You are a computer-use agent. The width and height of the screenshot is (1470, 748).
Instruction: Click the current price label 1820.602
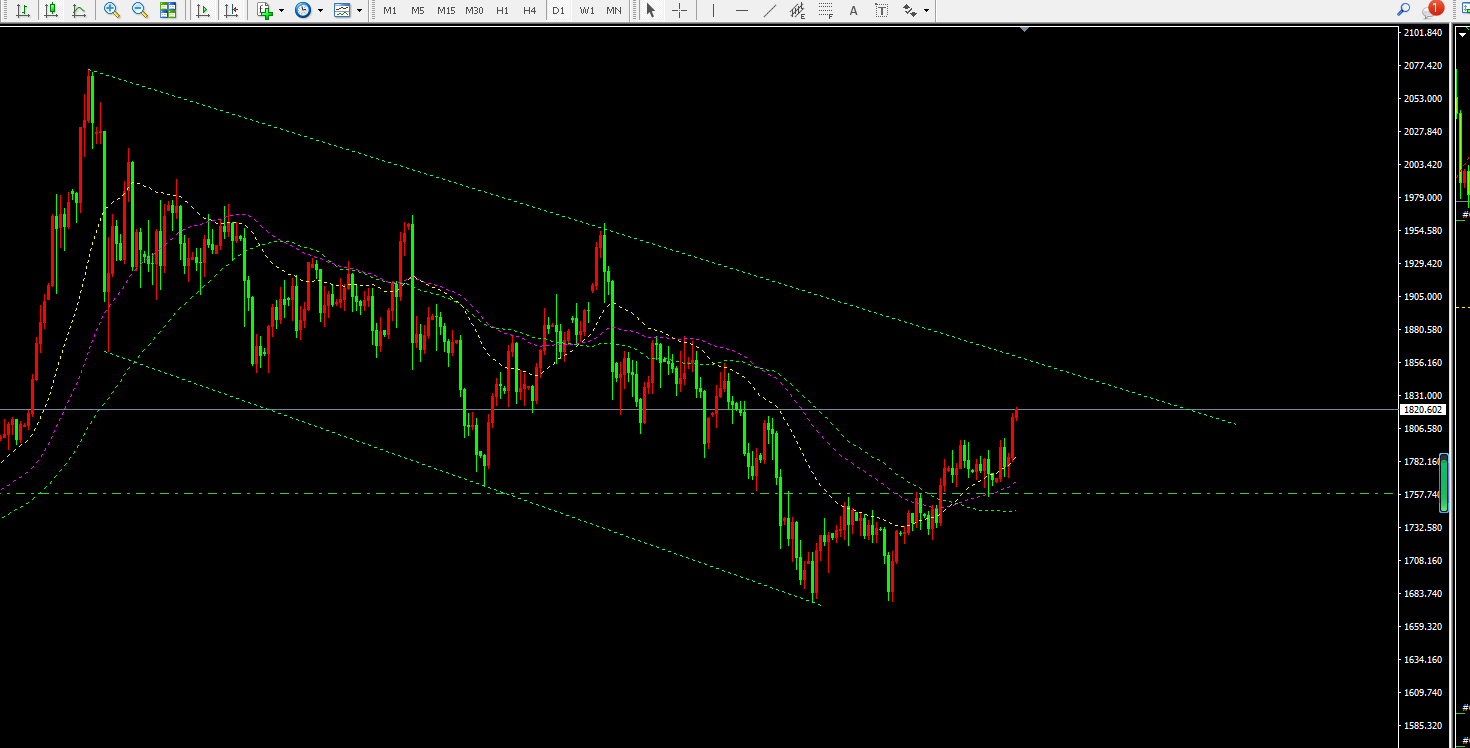point(1423,410)
